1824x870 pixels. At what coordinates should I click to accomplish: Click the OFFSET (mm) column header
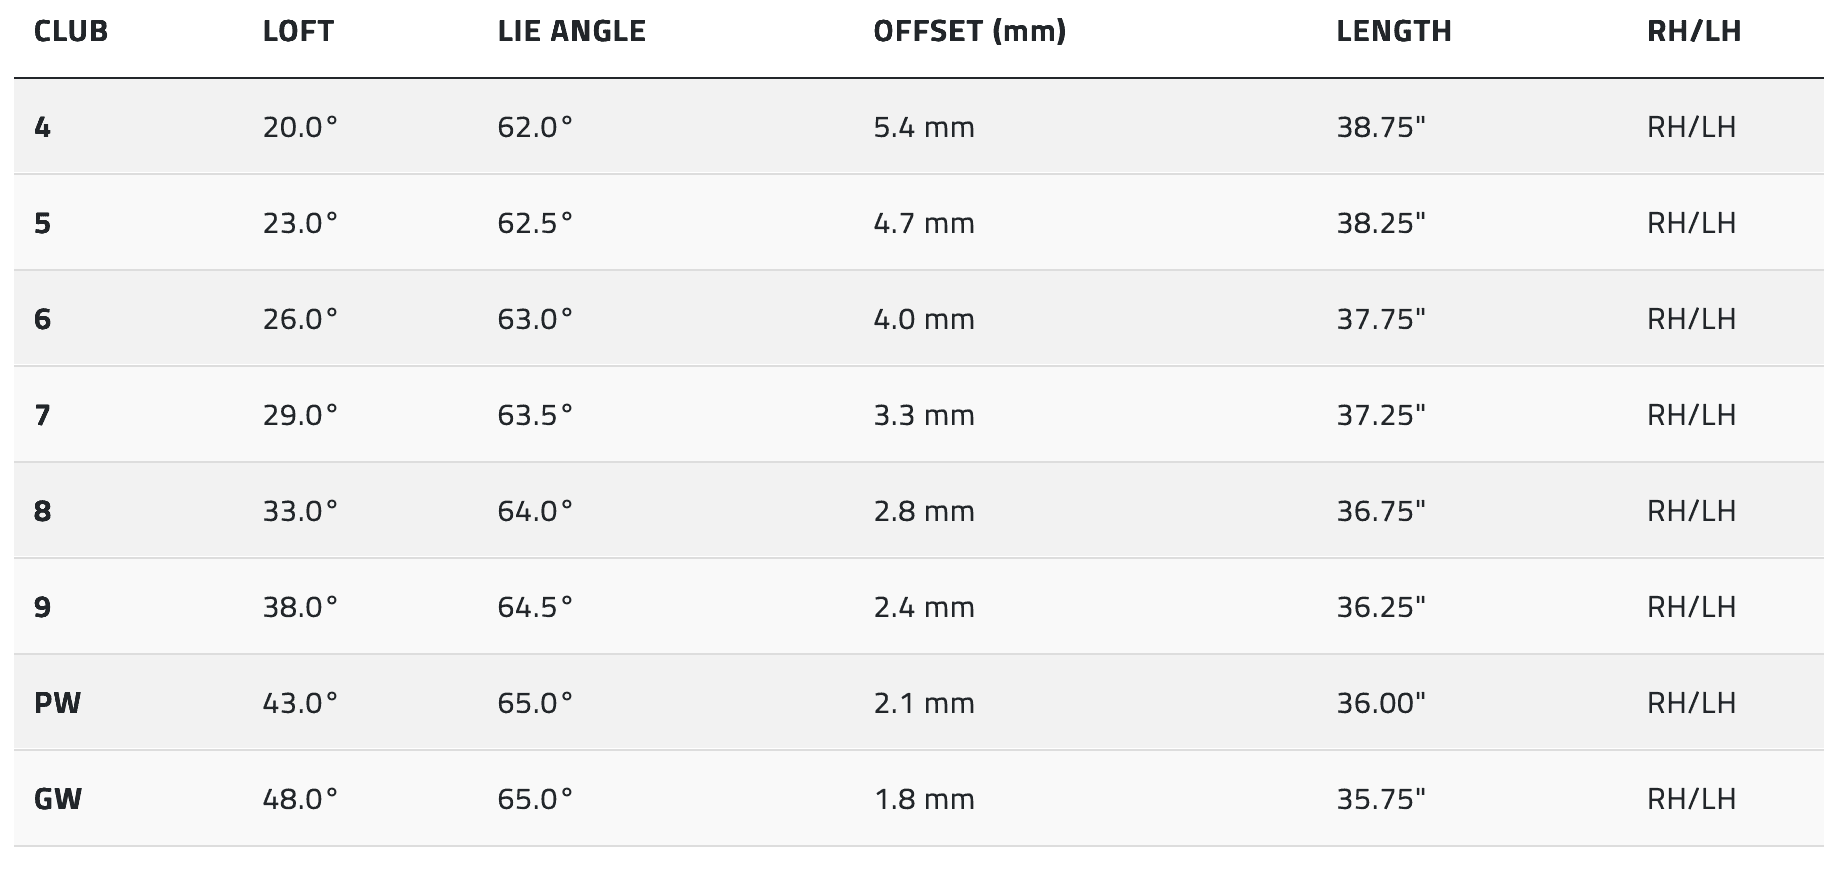tap(969, 32)
